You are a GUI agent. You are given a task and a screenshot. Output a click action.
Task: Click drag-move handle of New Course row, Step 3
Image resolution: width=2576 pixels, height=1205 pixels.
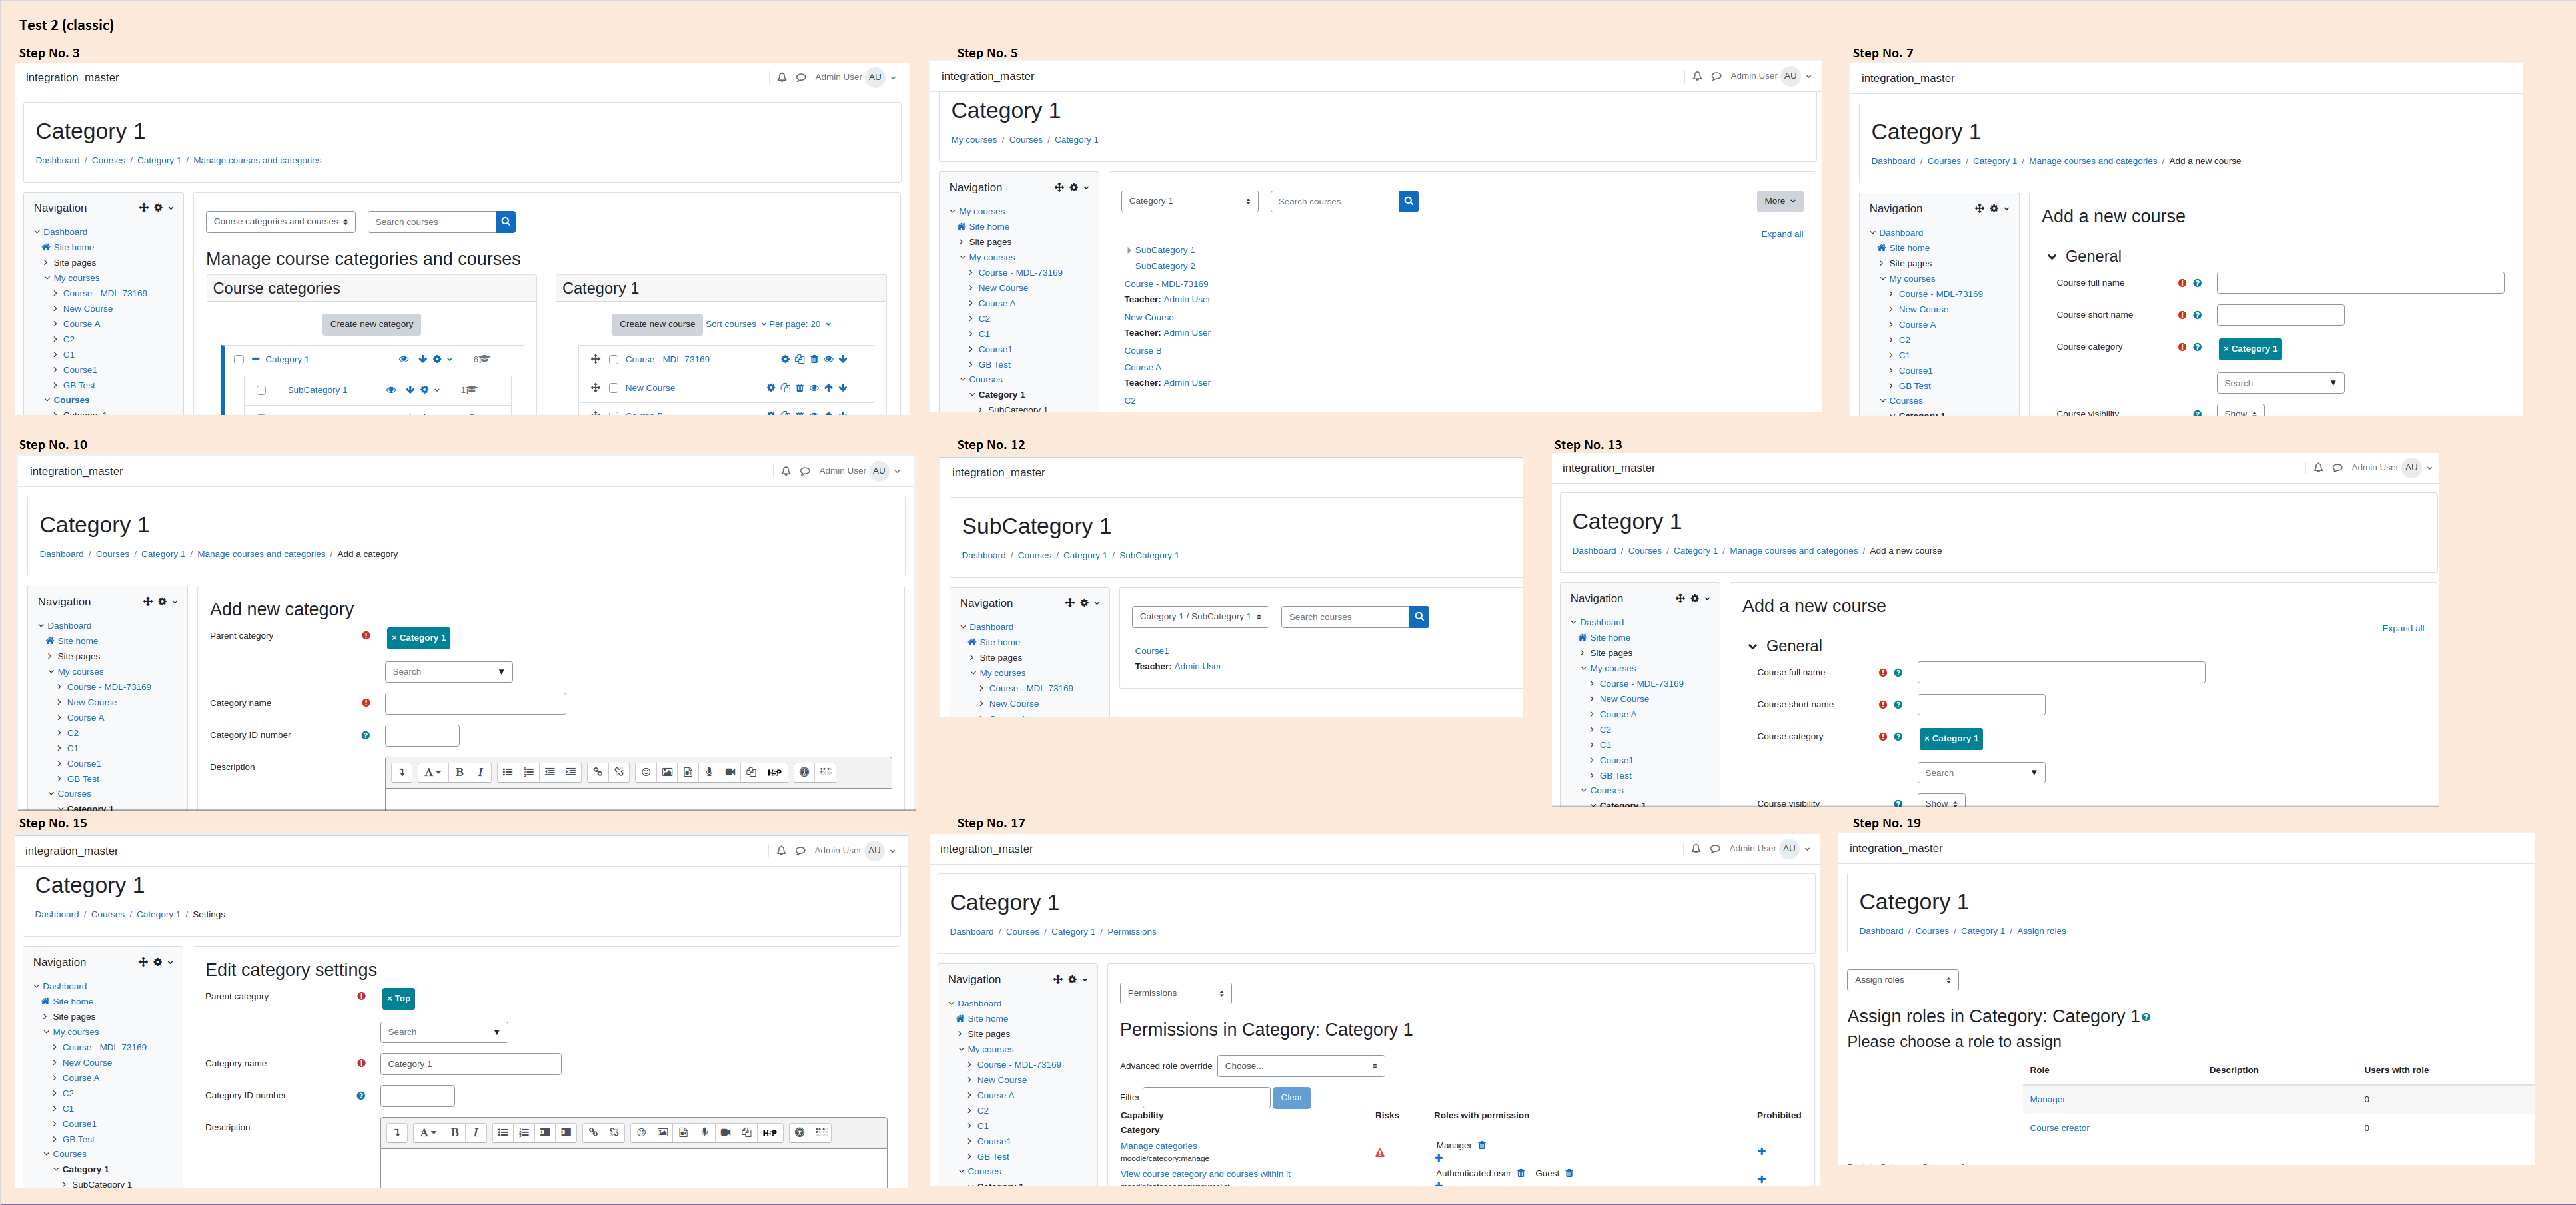pos(595,388)
